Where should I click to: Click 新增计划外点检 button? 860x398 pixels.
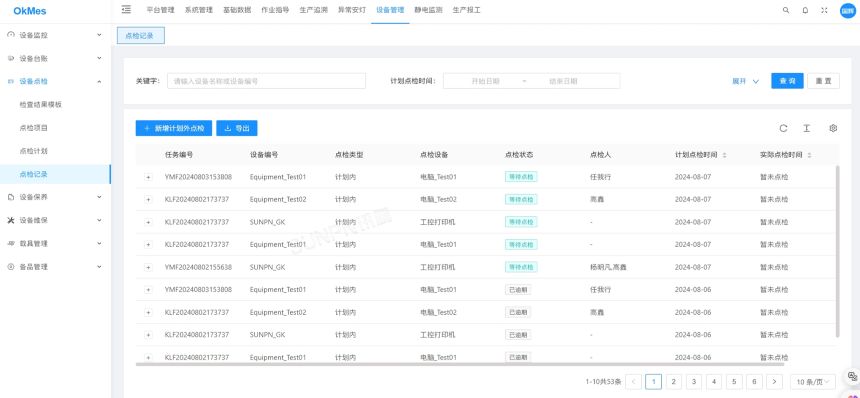coord(174,128)
